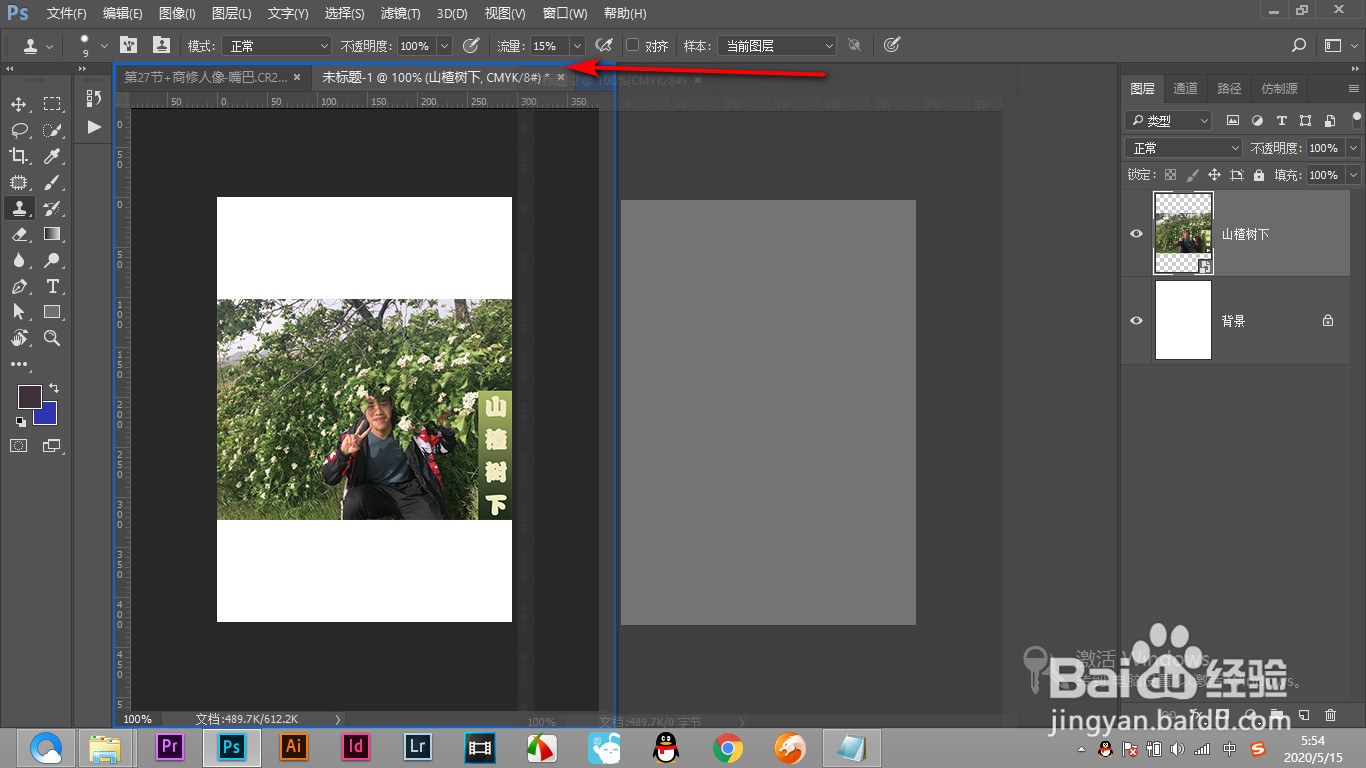Swap foreground and background colors
1366x768 pixels.
(54, 388)
